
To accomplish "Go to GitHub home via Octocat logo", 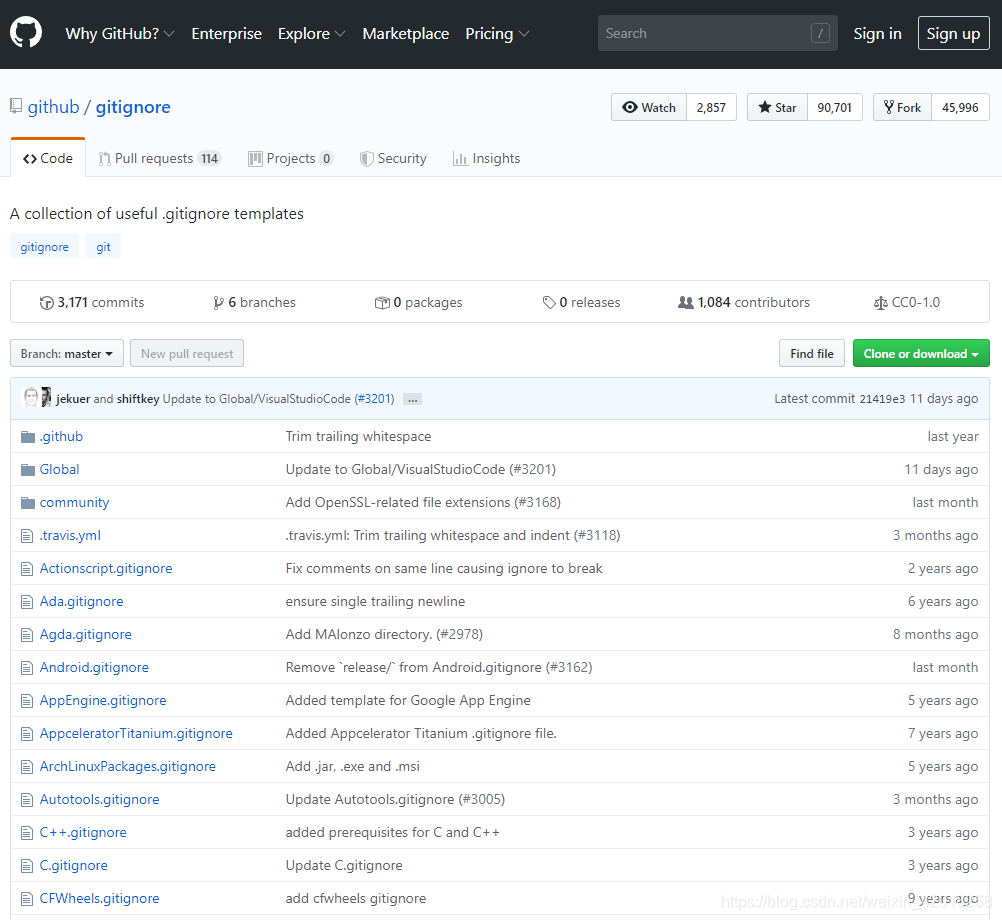I will 26,33.
